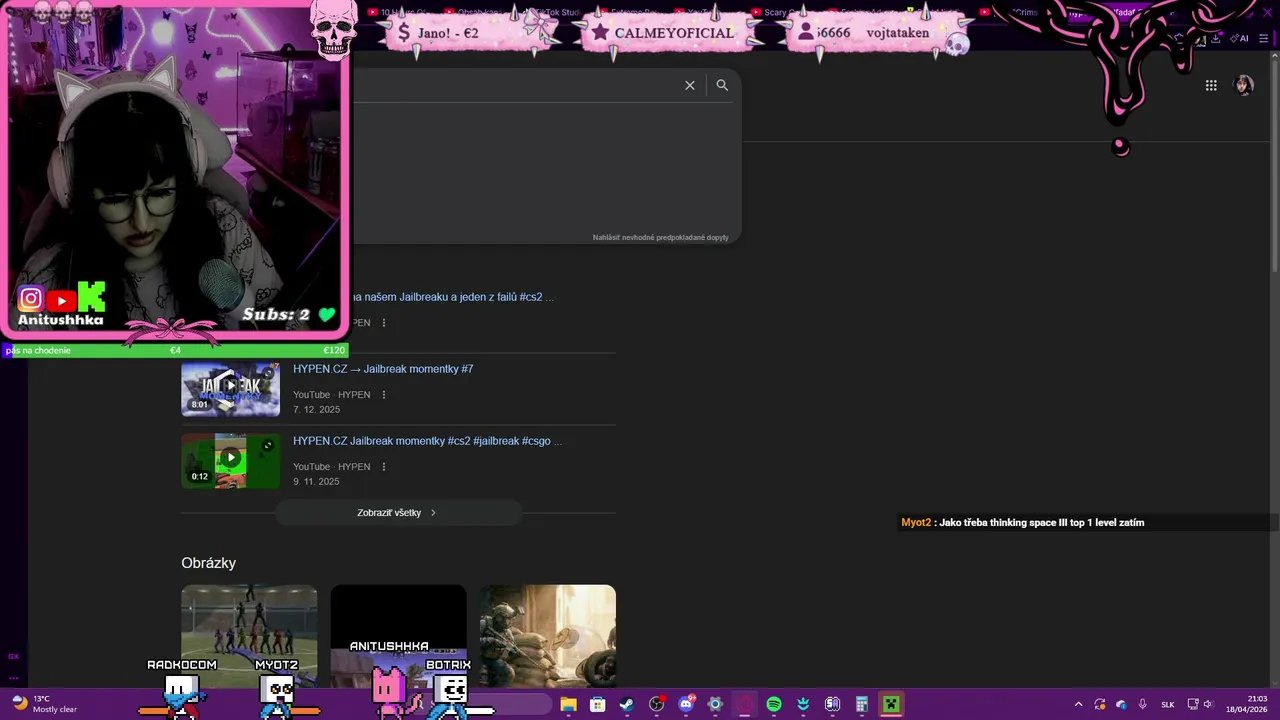
Task: Open the weather widget Mostly clear
Action: (x=44, y=704)
